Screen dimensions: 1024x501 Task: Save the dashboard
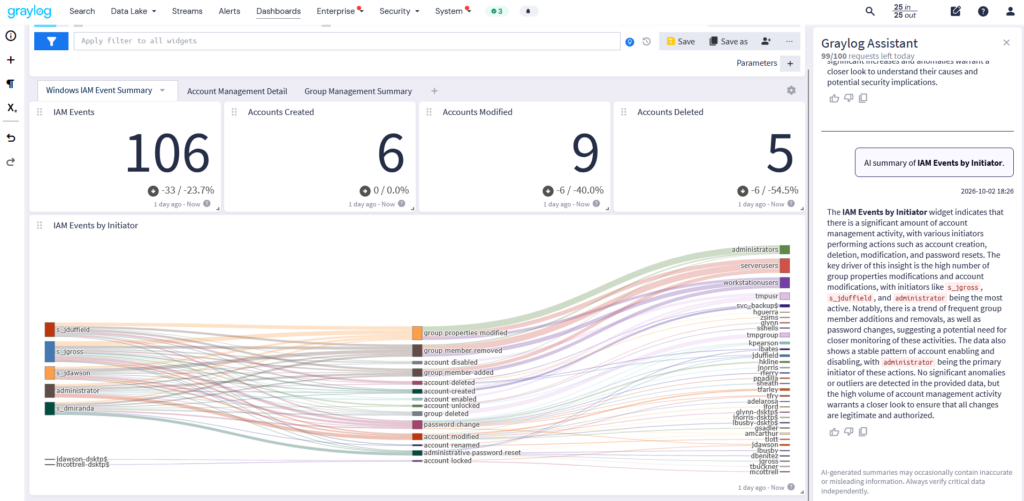pyautogui.click(x=680, y=41)
